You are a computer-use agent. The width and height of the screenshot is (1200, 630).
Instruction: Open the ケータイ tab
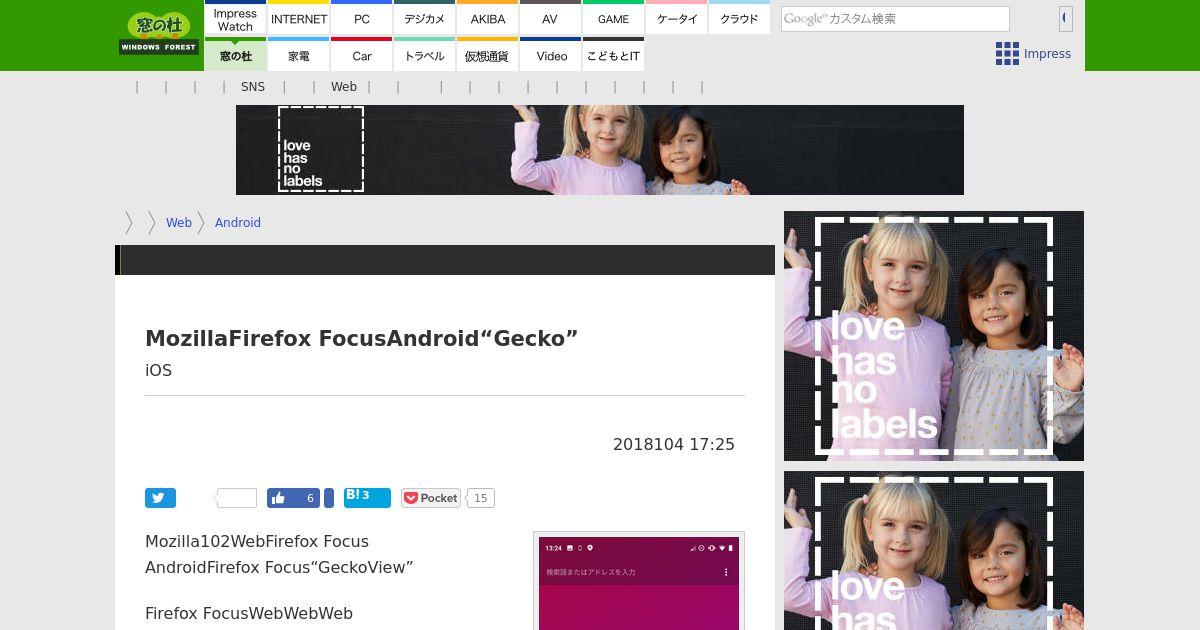pos(677,18)
